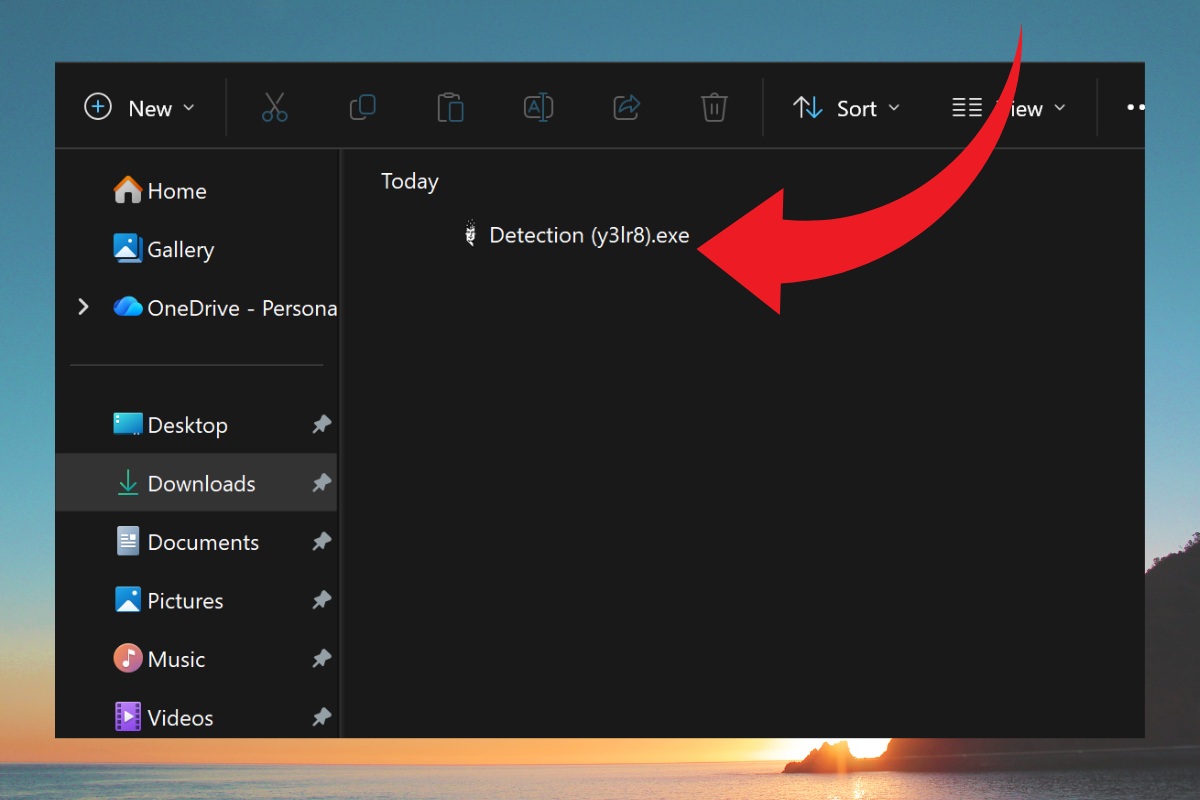Click the Delete trash can icon
This screenshot has height=800, width=1200.
(x=714, y=108)
